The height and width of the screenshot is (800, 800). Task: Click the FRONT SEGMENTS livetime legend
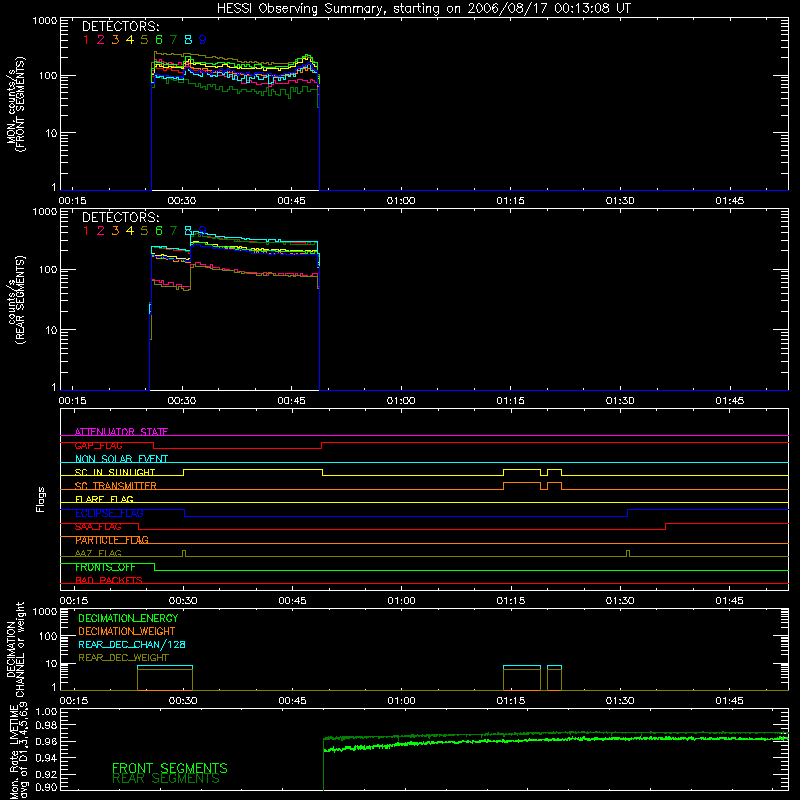[x=170, y=768]
